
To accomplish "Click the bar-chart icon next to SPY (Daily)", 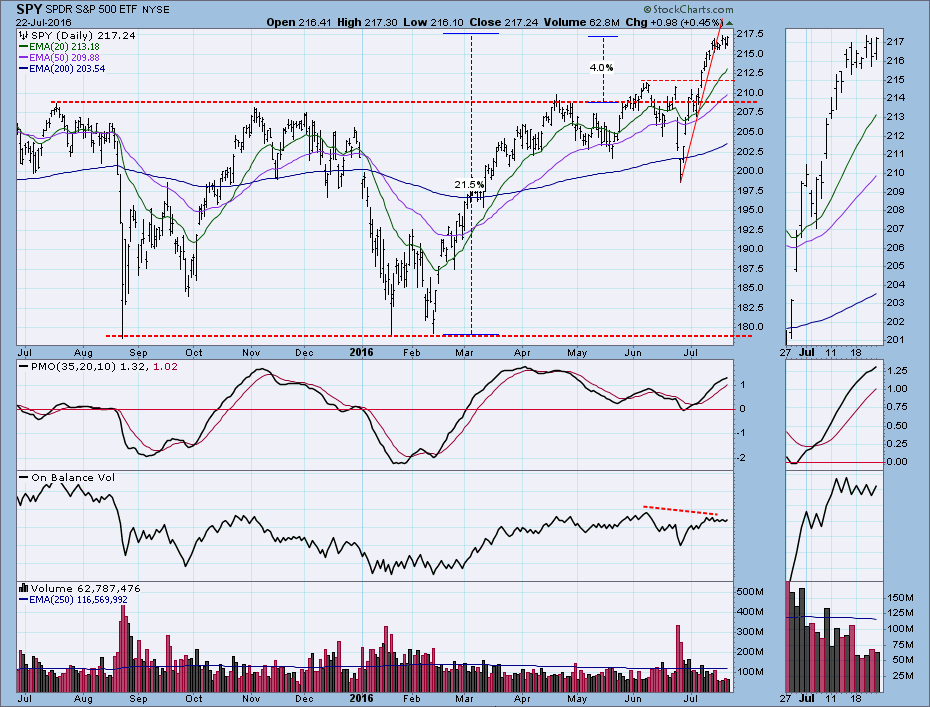I will pyautogui.click(x=24, y=36).
